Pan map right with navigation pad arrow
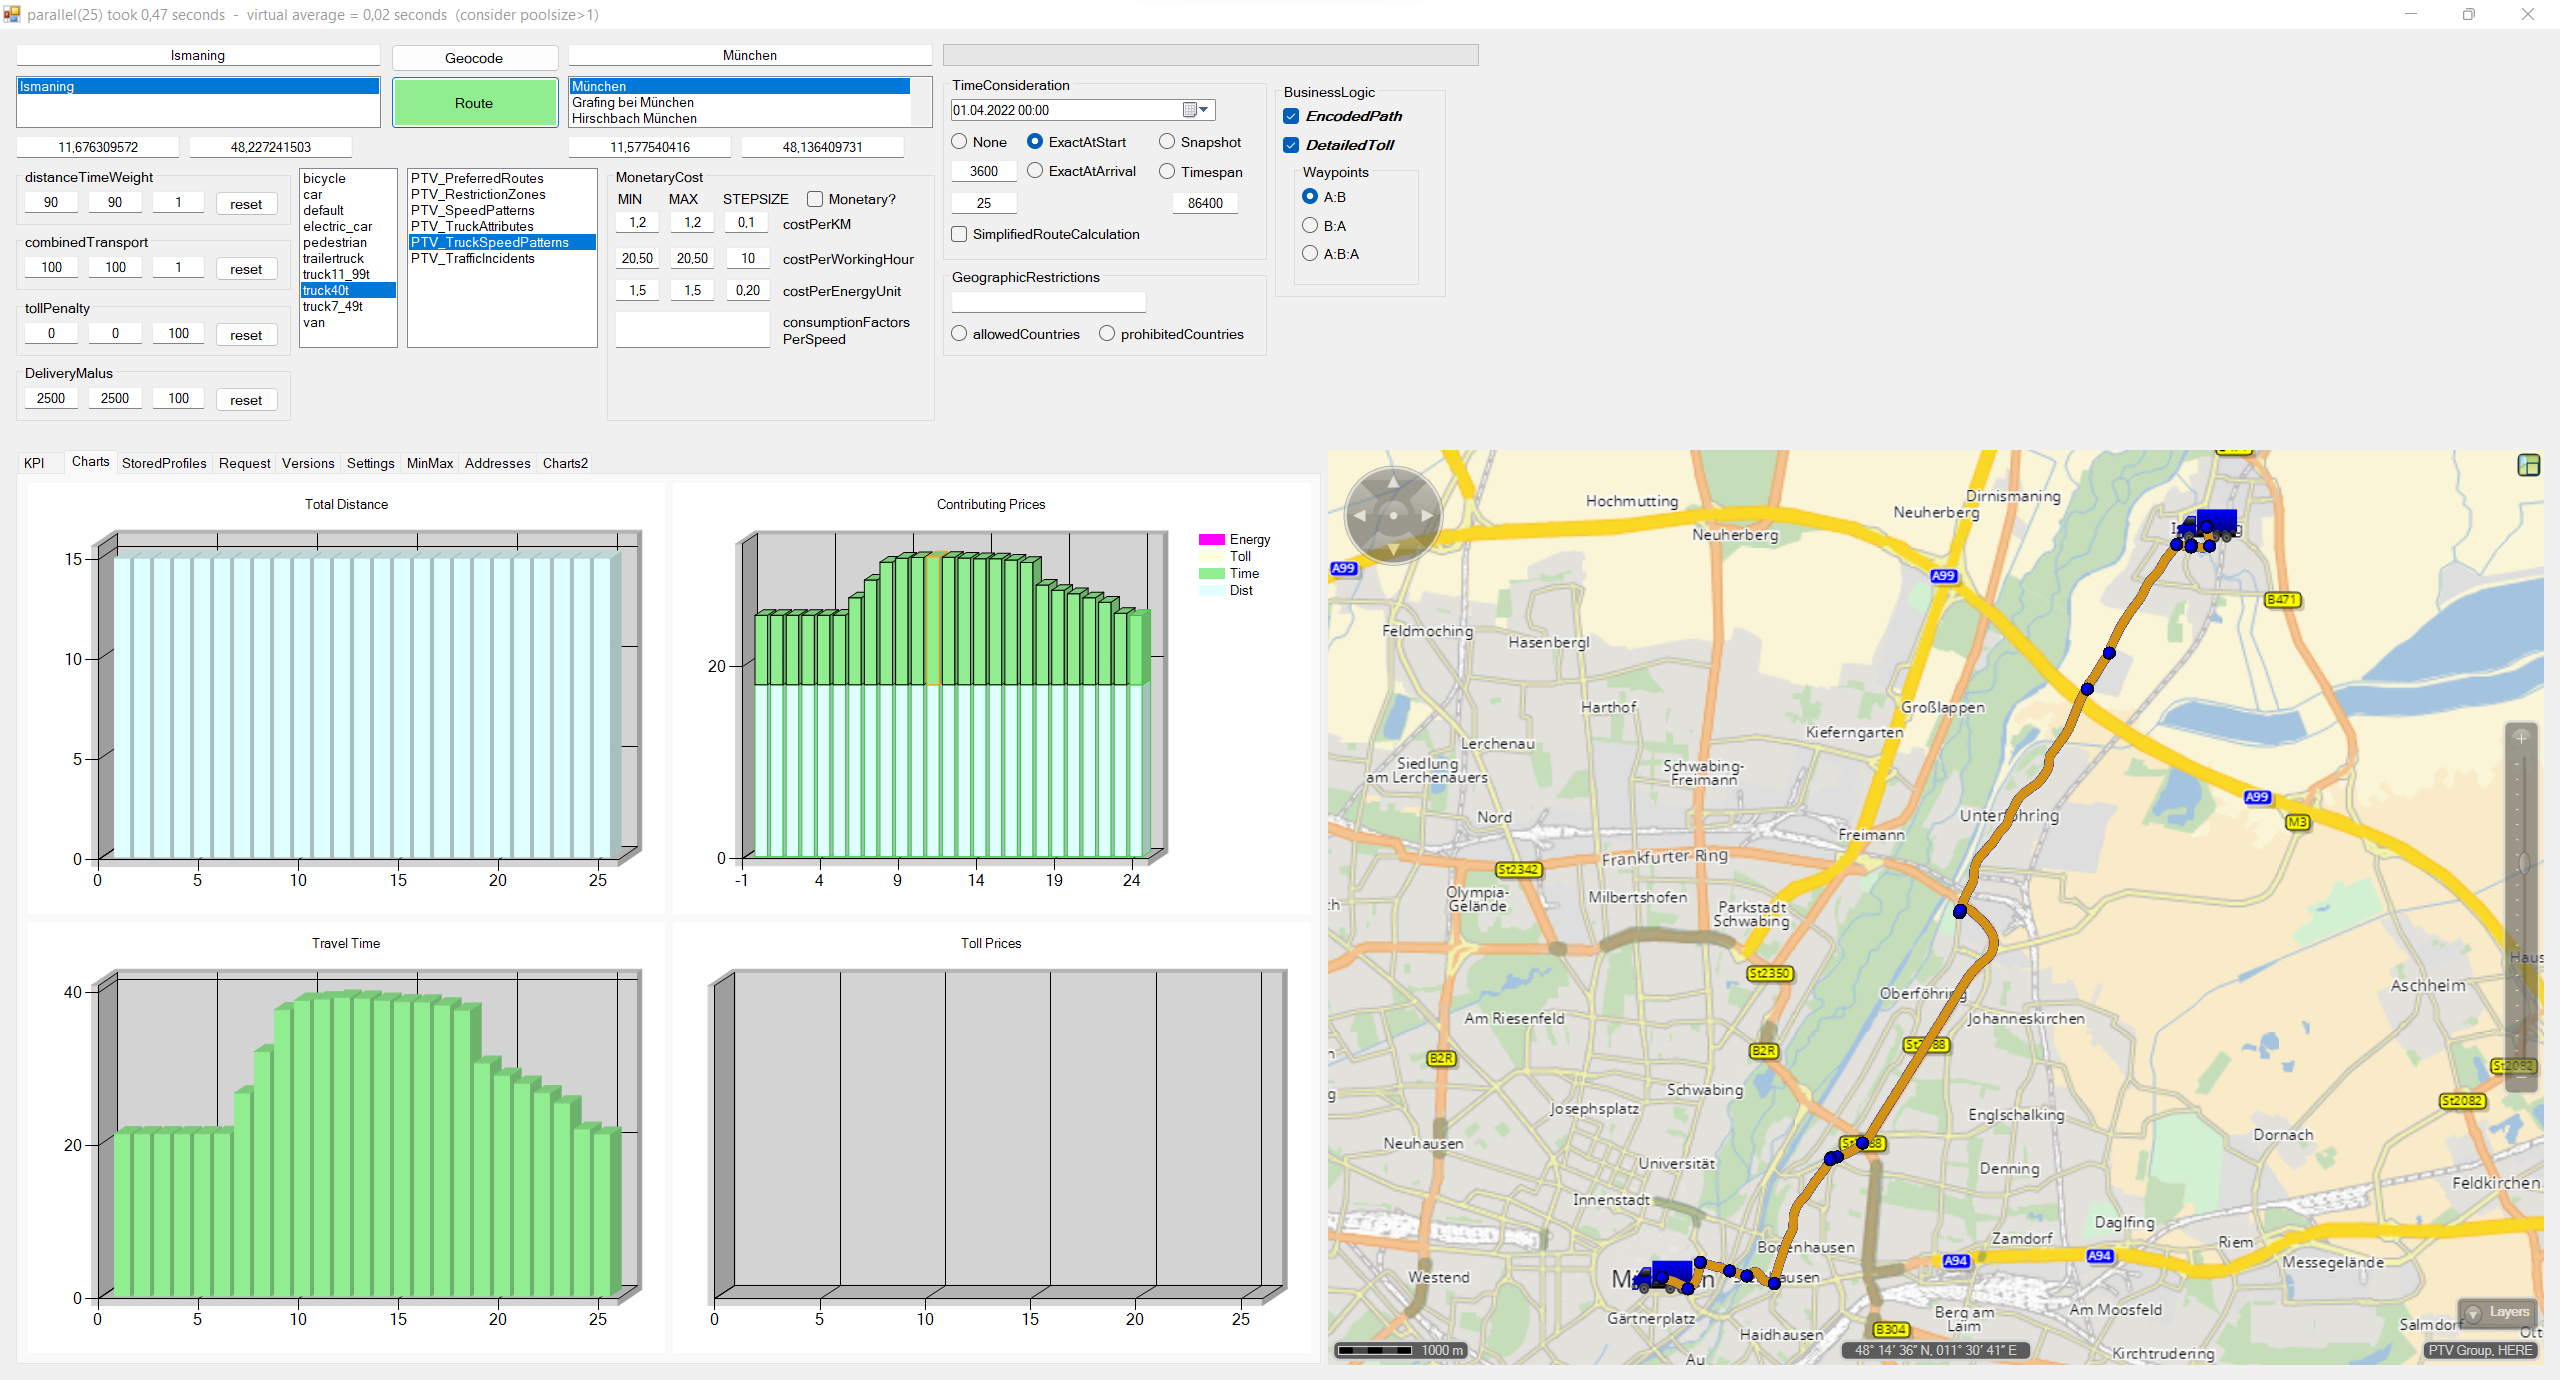2560x1380 pixels. 1428,516
